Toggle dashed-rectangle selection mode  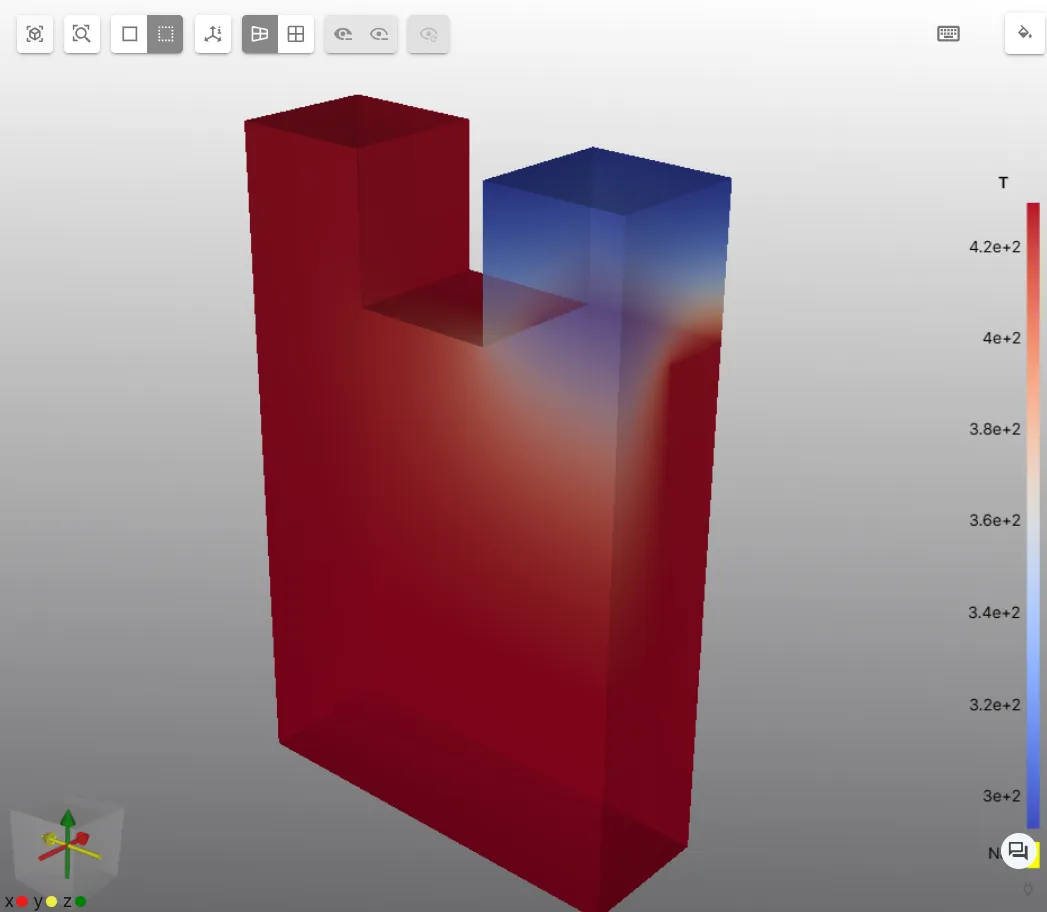pos(165,34)
